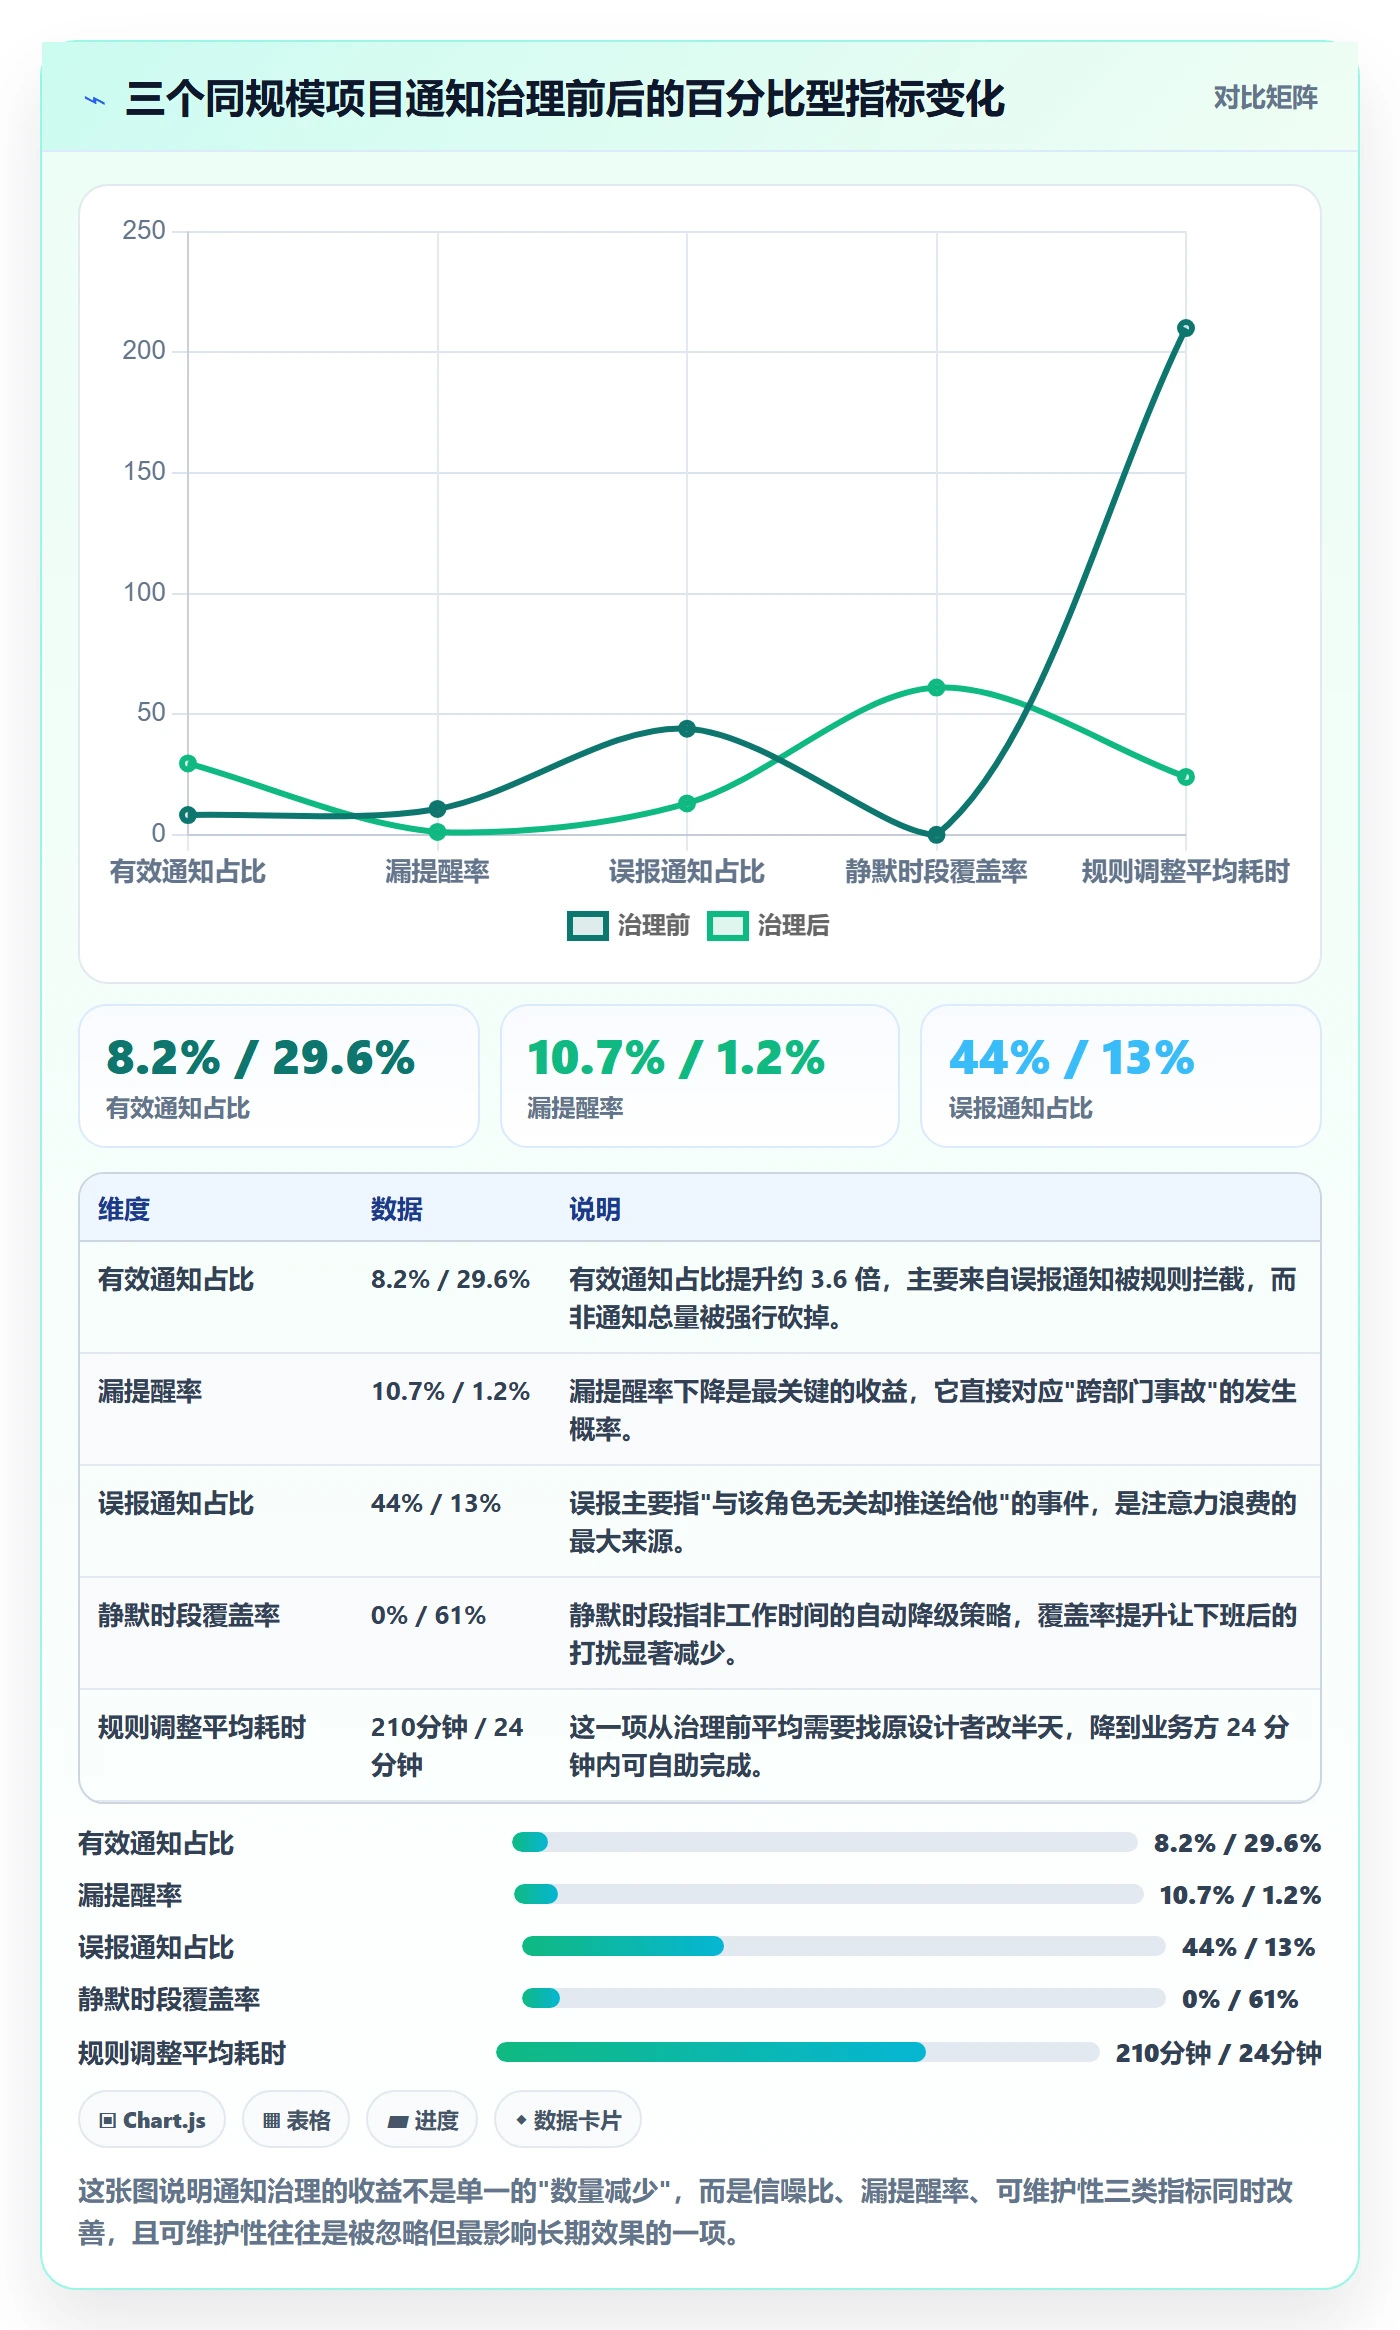1400x2330 pixels.
Task: Select the 8.2% / 29.6% data card
Action: click(279, 1076)
